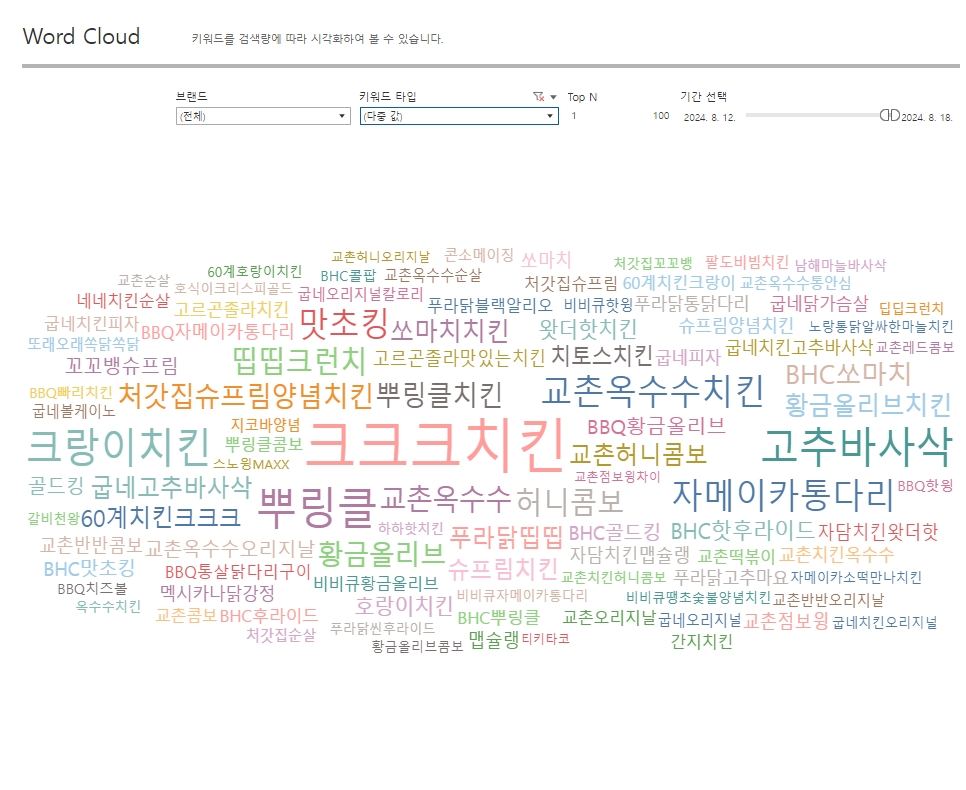The image size is (966, 790).
Task: Click the word "갈비천왕"
Action: click(54, 518)
